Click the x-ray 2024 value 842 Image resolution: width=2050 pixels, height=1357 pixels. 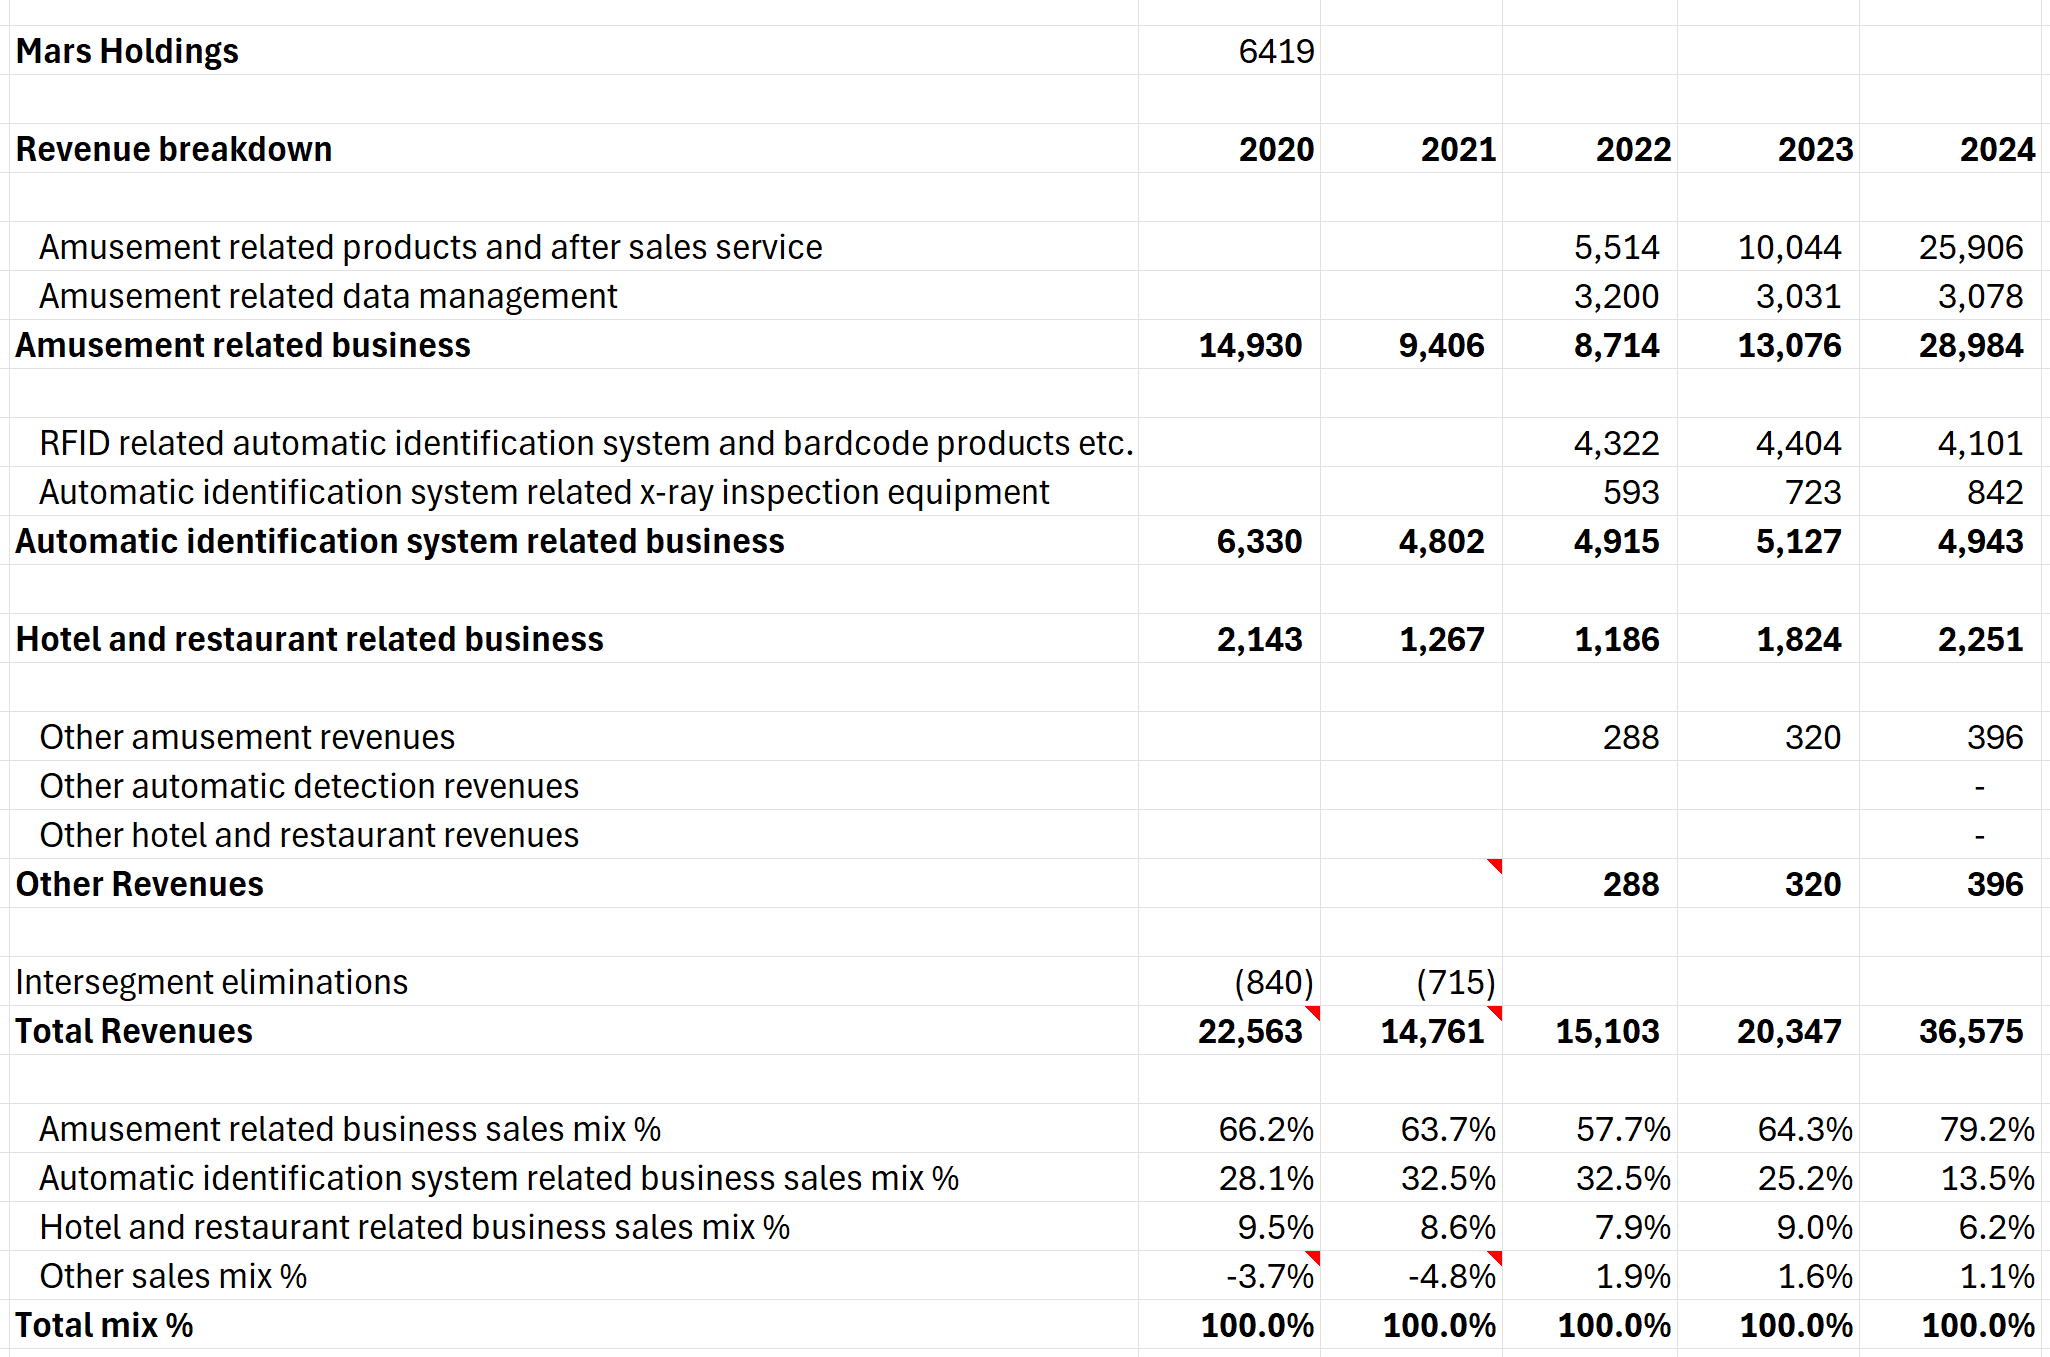[1994, 492]
